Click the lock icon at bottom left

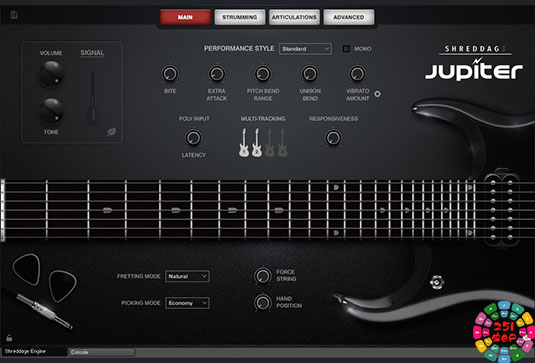[x=9, y=338]
